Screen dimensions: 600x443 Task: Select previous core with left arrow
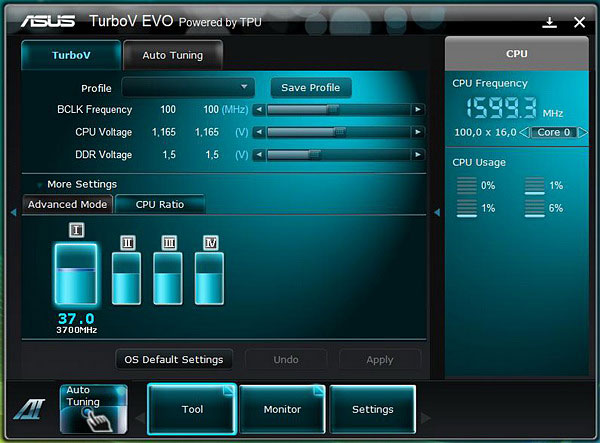pos(524,132)
